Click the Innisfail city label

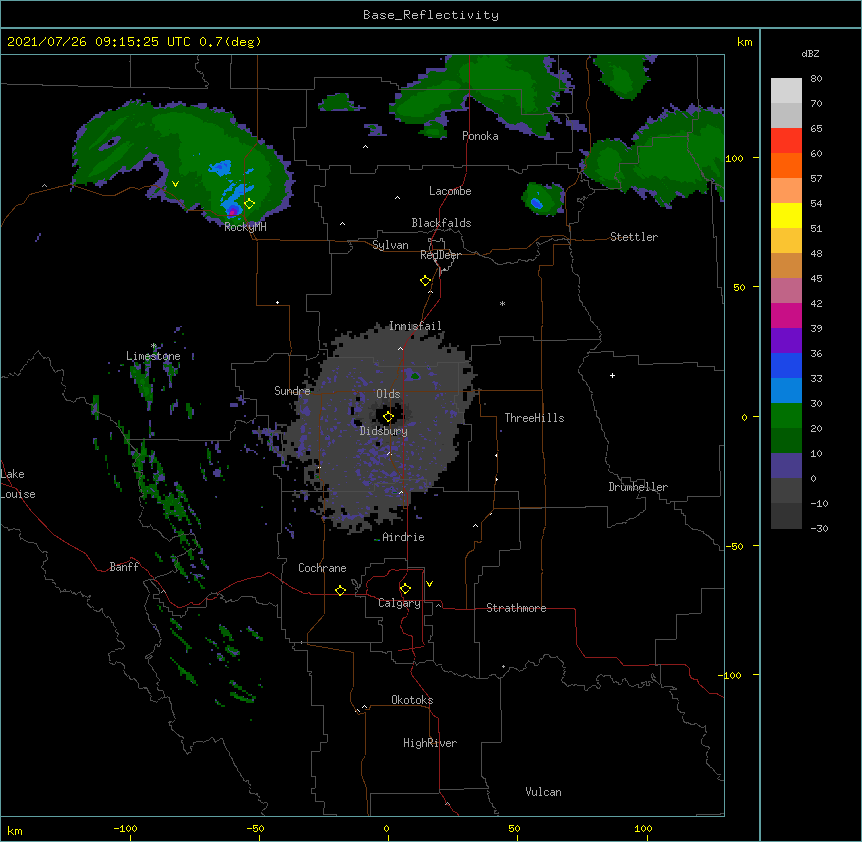415,326
